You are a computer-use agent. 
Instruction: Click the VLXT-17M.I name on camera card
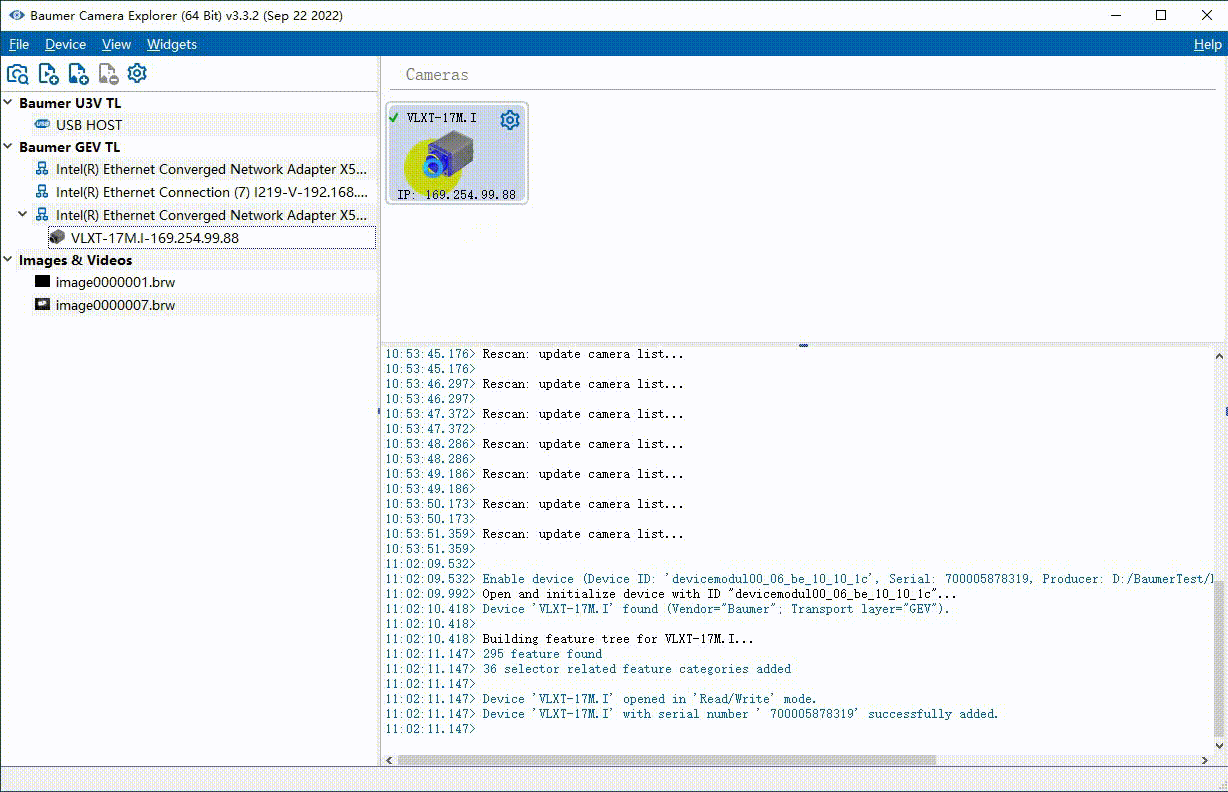click(441, 118)
